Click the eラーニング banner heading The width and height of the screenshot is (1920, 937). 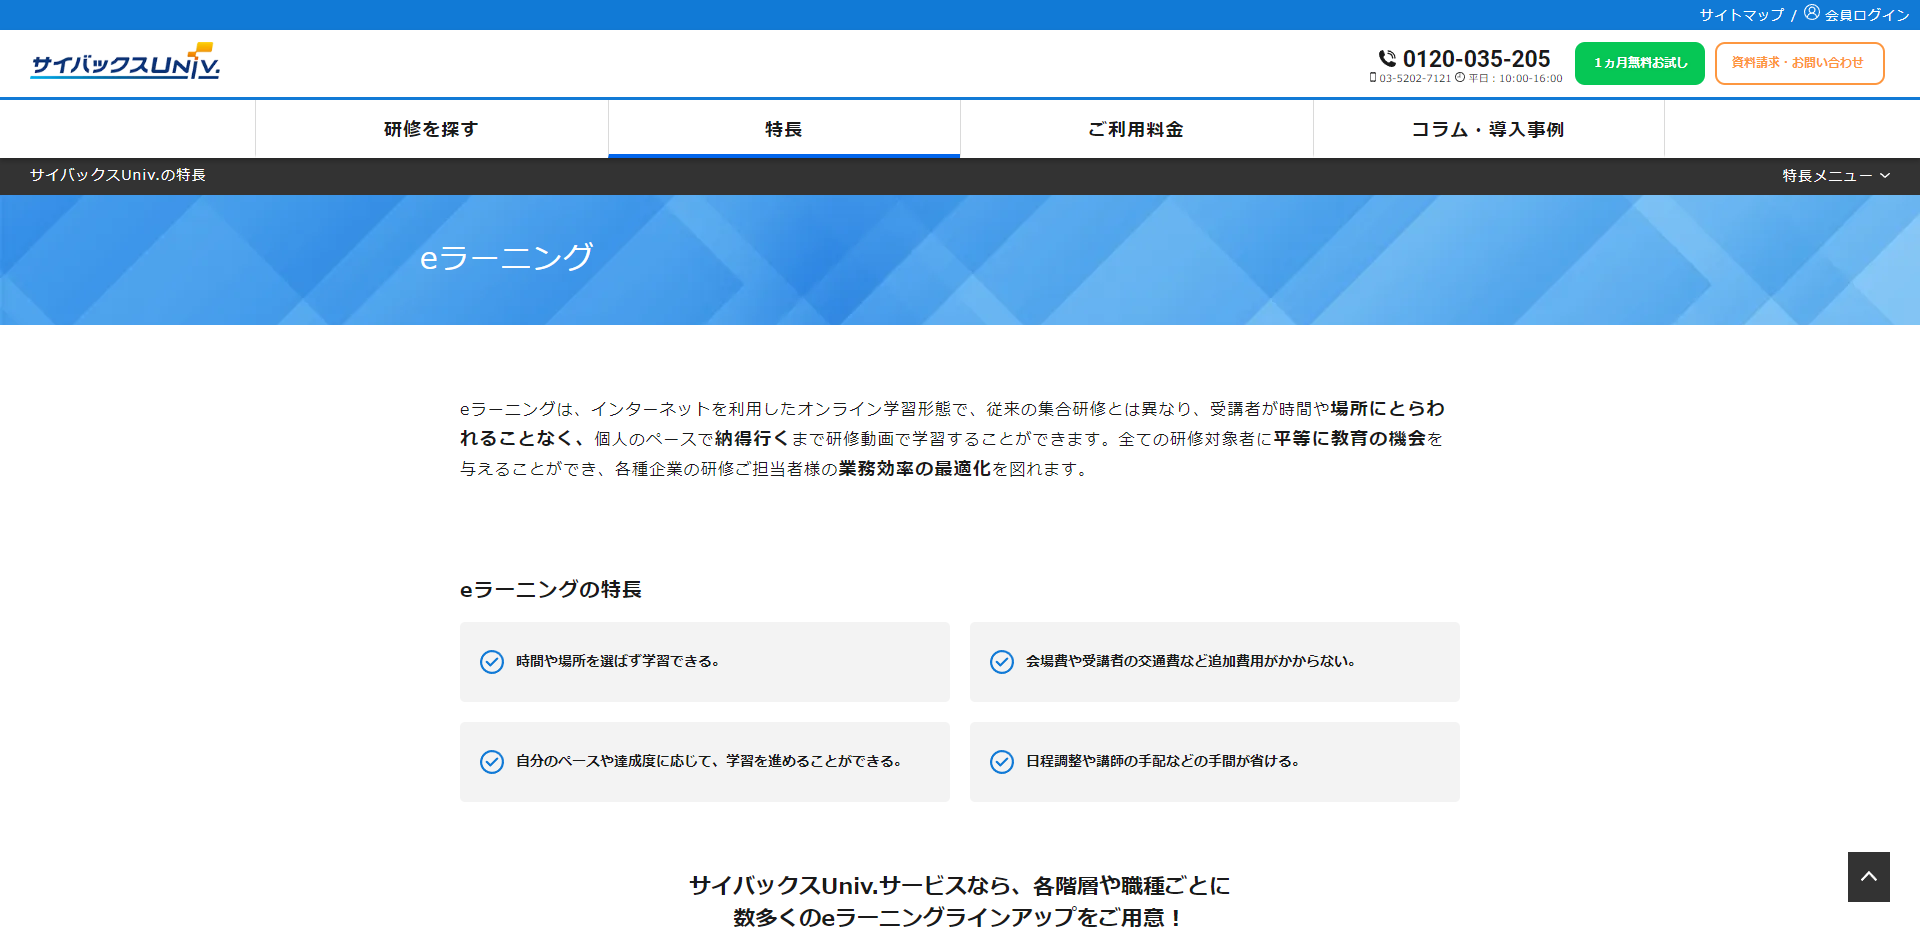click(506, 257)
